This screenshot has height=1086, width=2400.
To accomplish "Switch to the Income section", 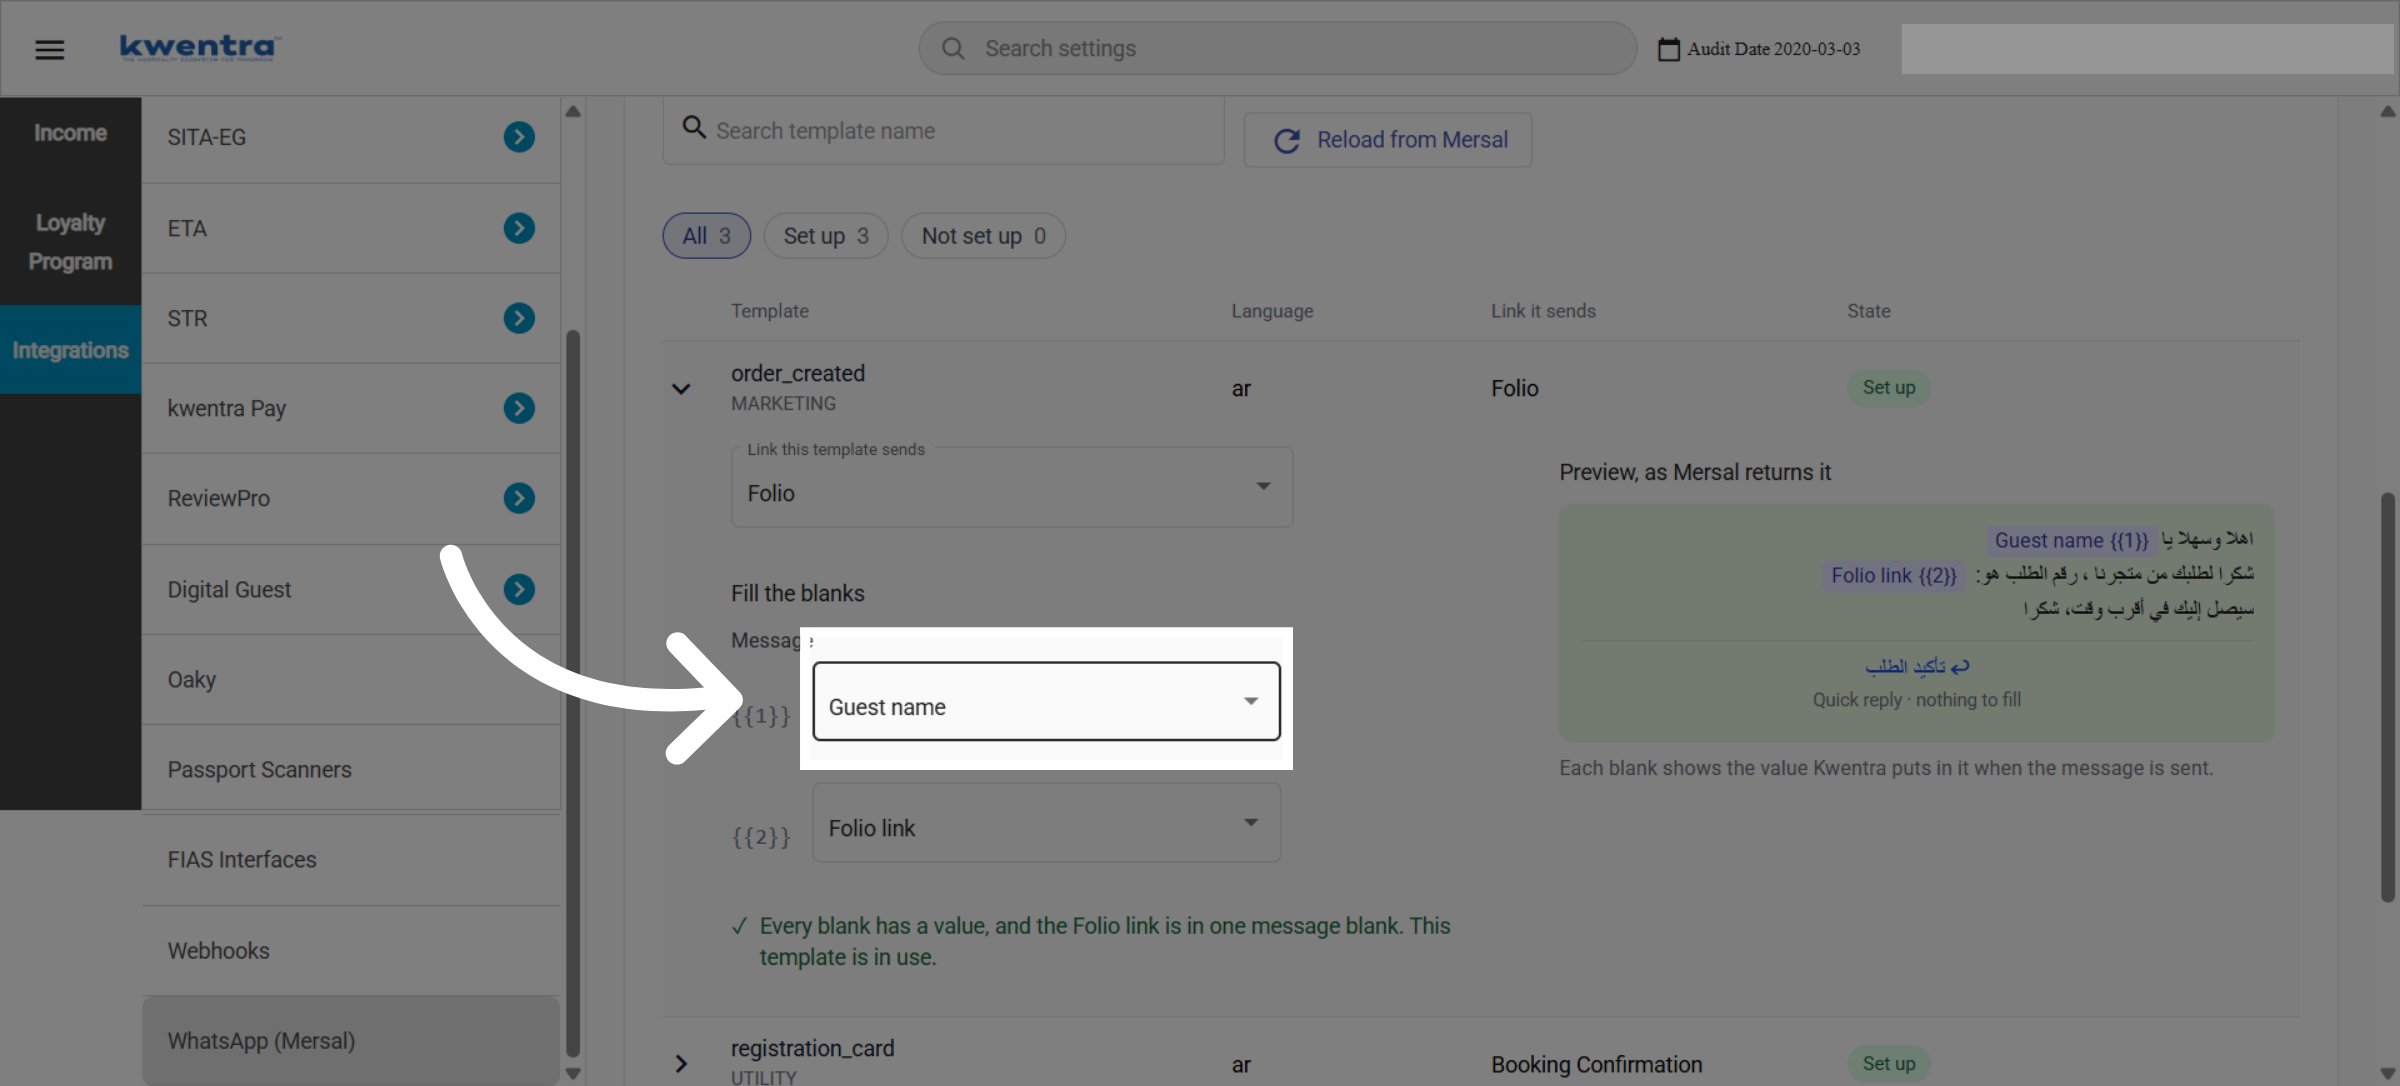I will pos(70,133).
